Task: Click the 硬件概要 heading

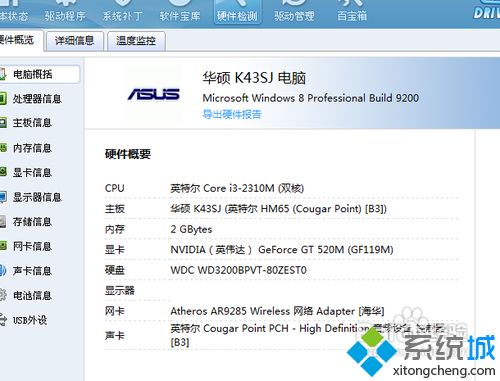Action: pos(128,154)
